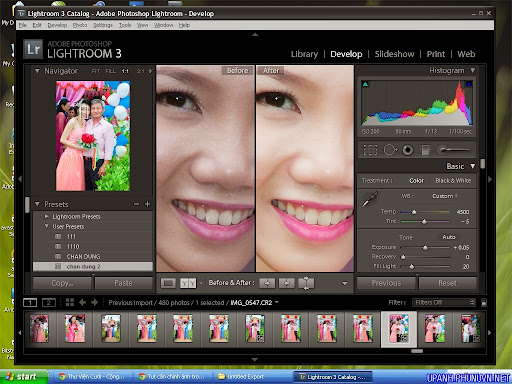Viewport: 512px width, 384px height.
Task: Select the Adjustment Brush tool
Action: click(x=454, y=150)
